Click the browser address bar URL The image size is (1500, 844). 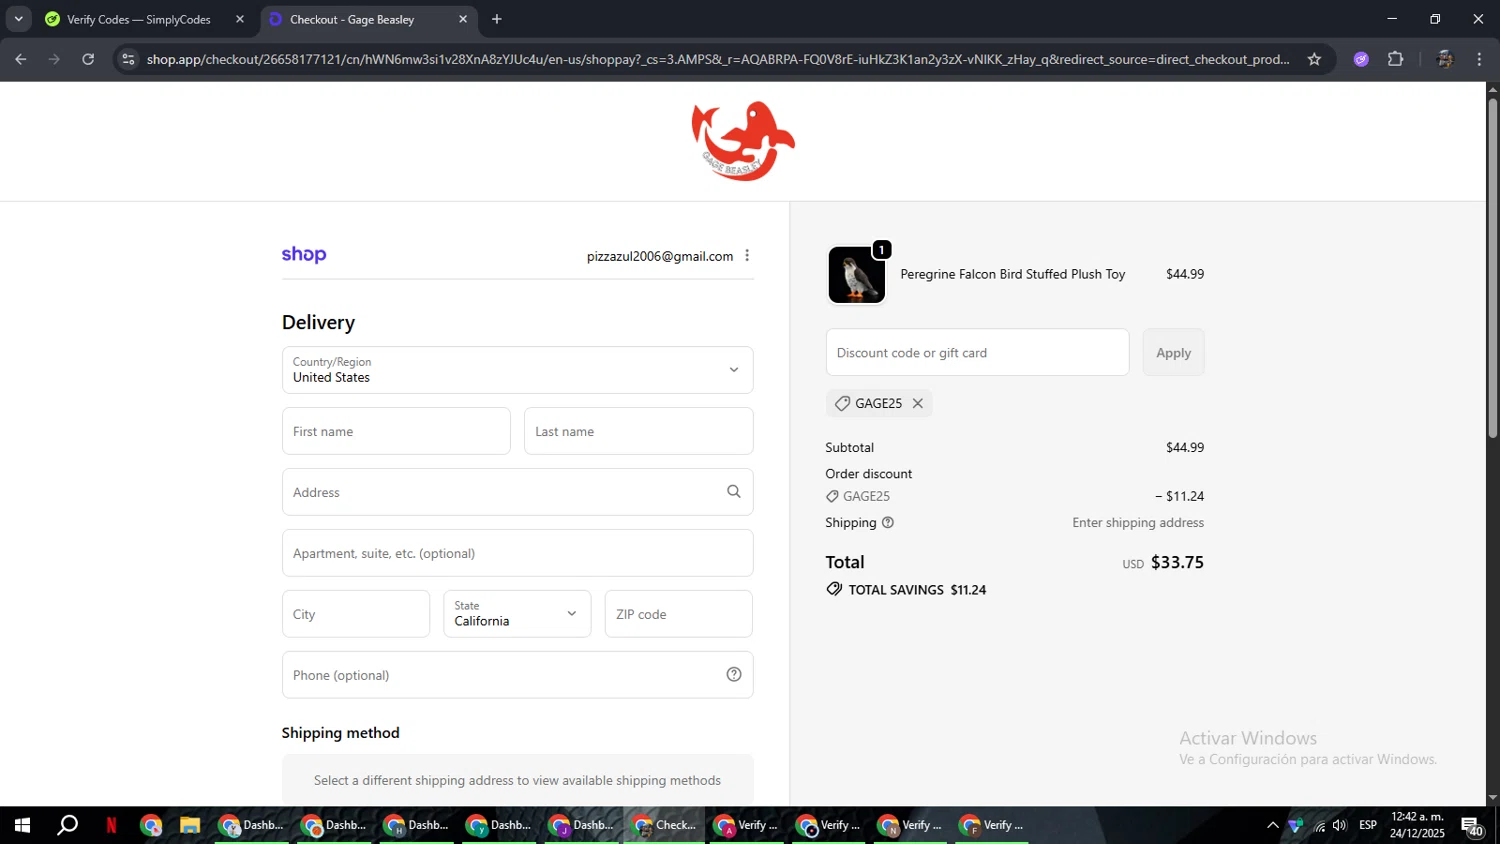[717, 59]
